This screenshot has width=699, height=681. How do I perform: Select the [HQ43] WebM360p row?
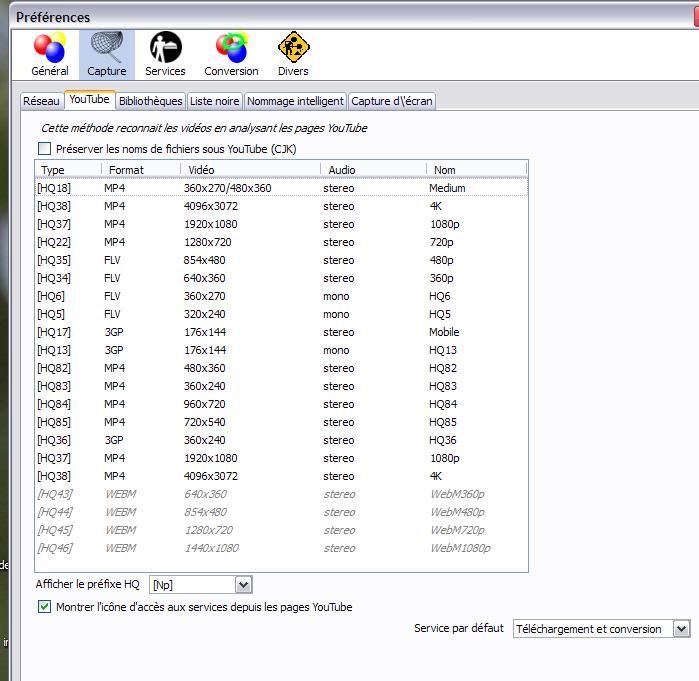click(281, 494)
